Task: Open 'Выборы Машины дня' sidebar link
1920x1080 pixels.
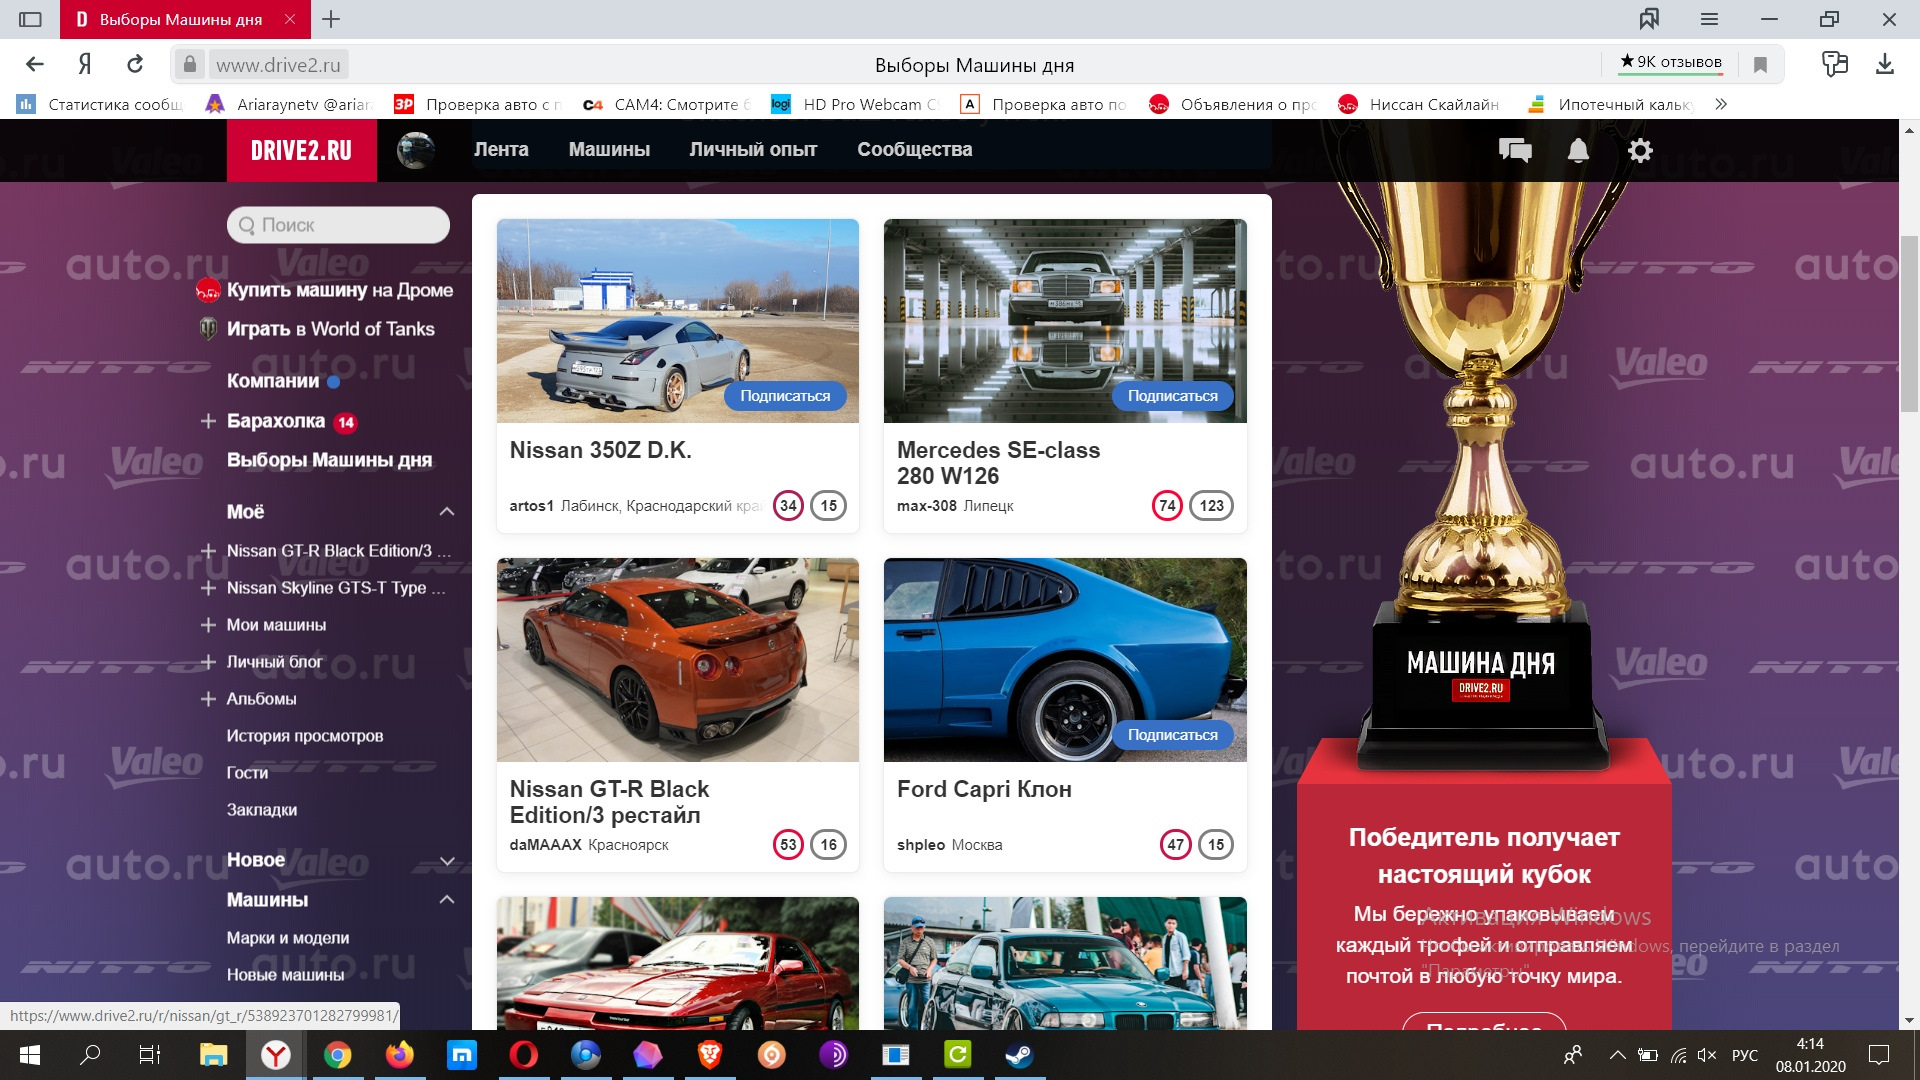Action: tap(330, 460)
